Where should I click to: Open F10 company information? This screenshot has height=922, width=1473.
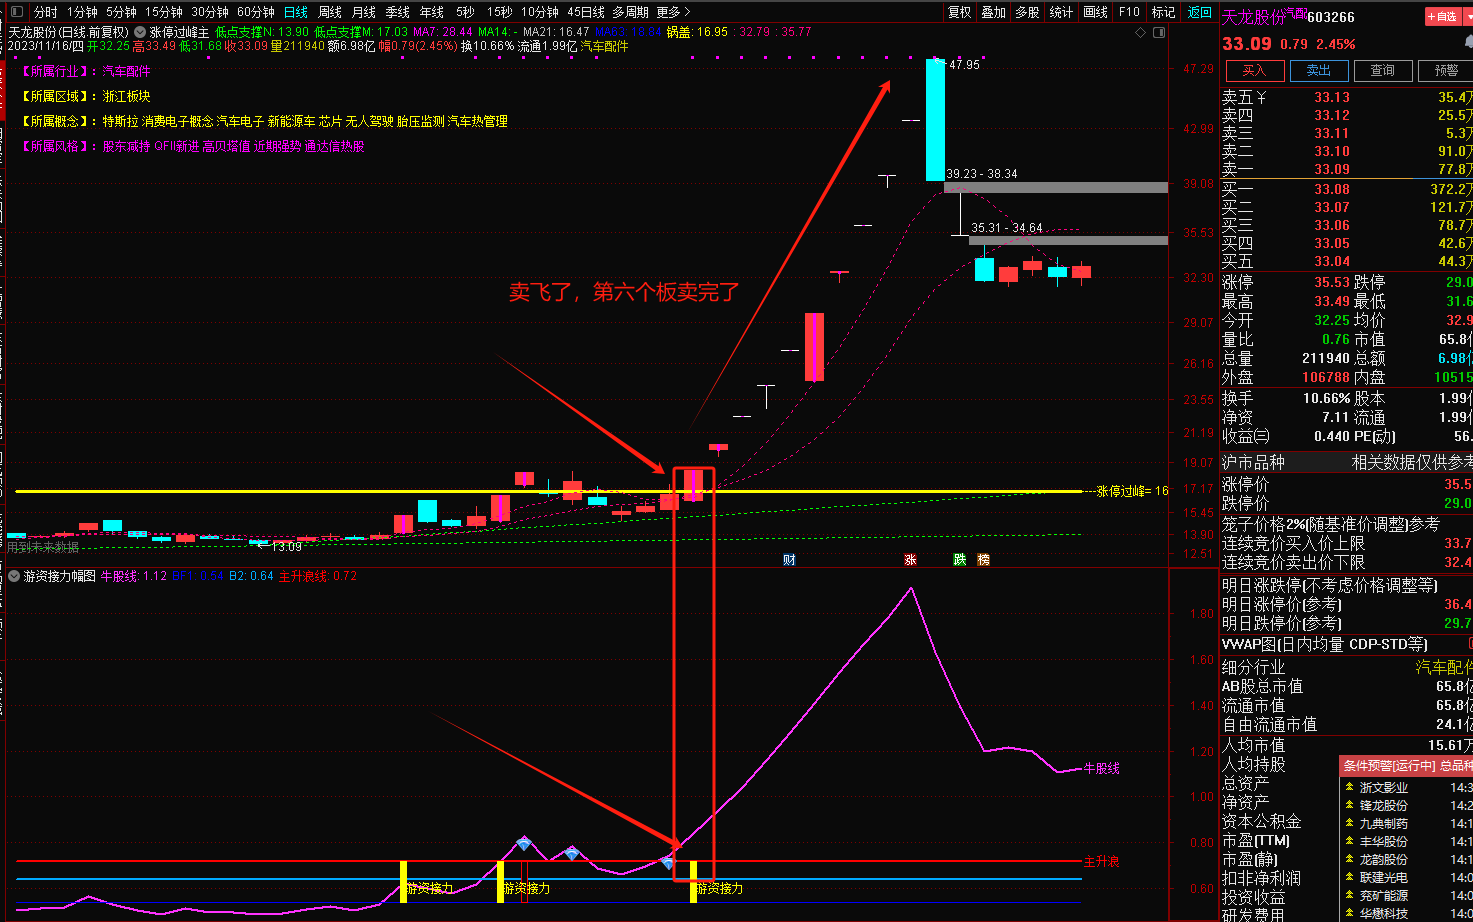[x=1129, y=12]
